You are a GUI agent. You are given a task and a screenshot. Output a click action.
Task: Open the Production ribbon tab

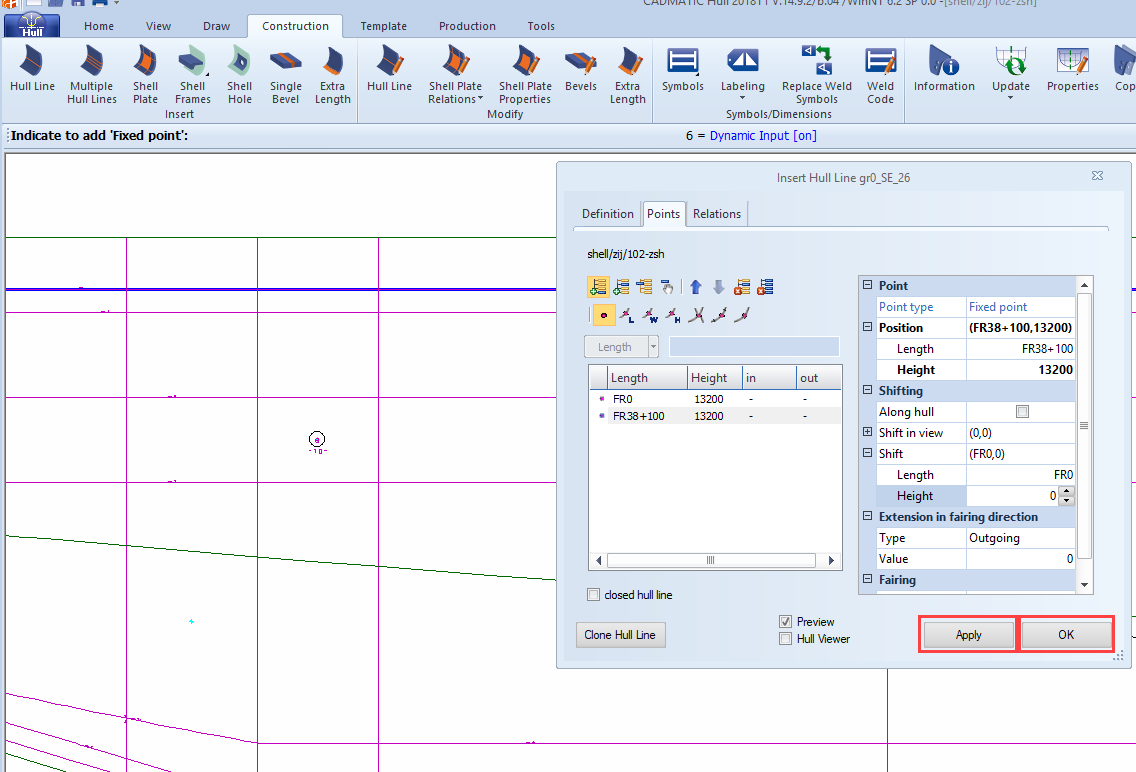click(x=466, y=26)
